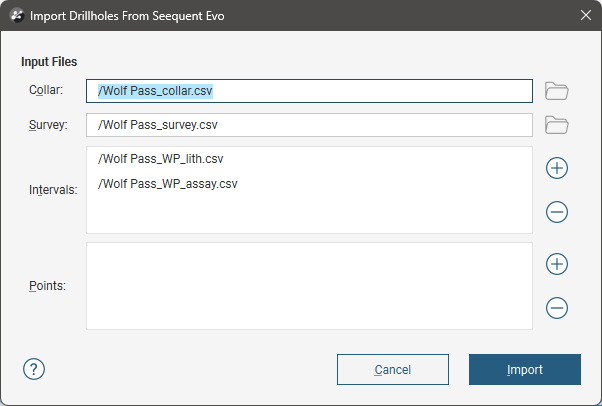Screen dimensions: 602x406
Task: Add an Intervals file with plus icon
Action: coord(557,168)
